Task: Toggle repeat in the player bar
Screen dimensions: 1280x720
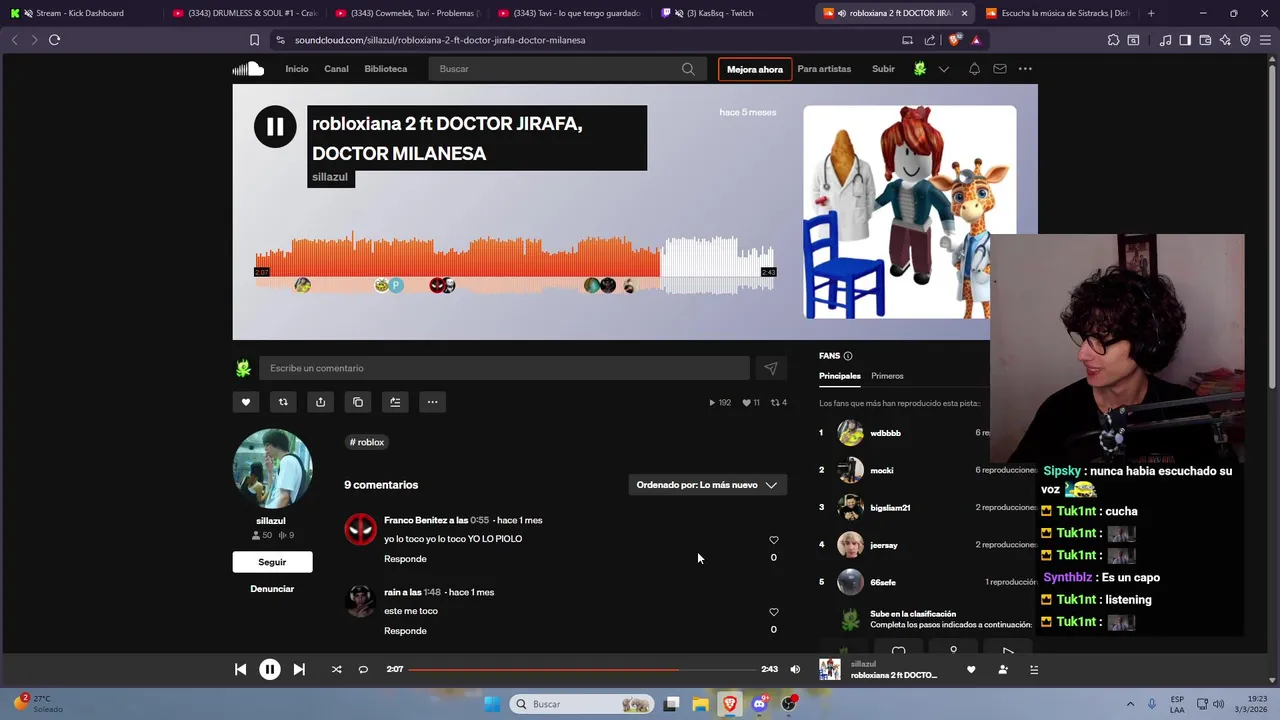Action: click(x=363, y=669)
